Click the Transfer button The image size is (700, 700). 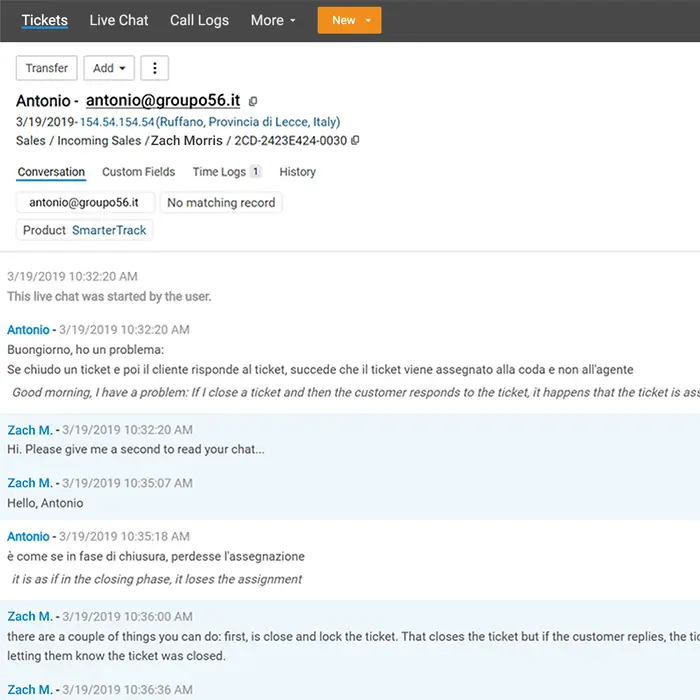click(x=47, y=68)
